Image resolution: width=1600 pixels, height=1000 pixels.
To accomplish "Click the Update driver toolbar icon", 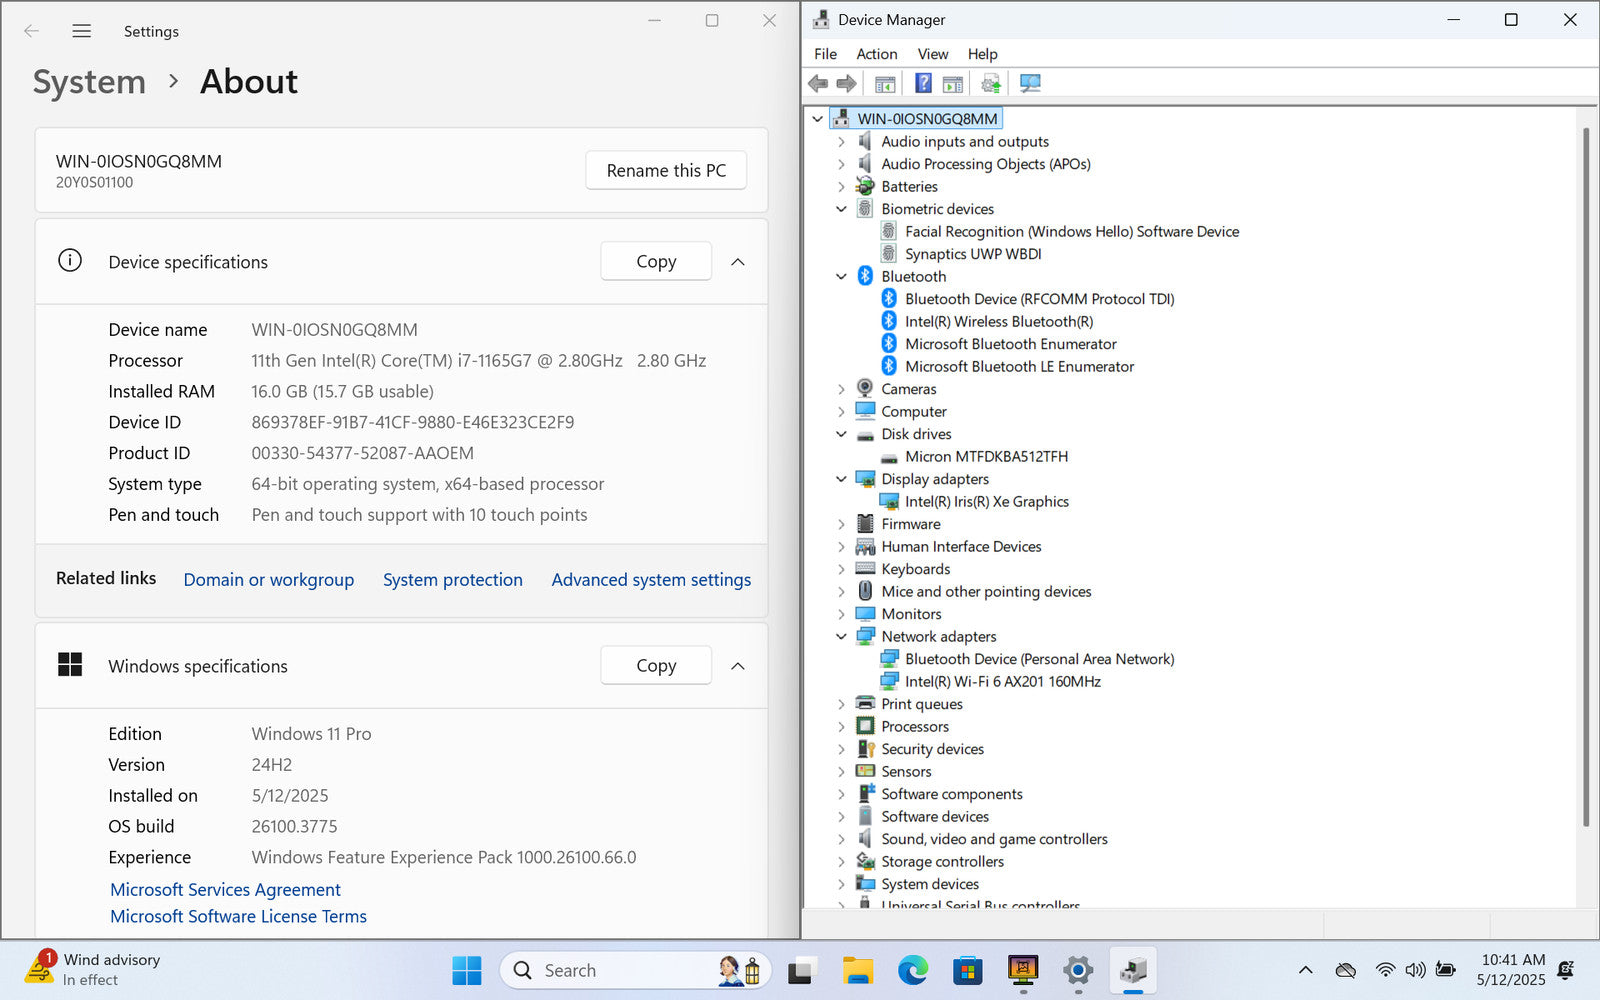I will [990, 84].
